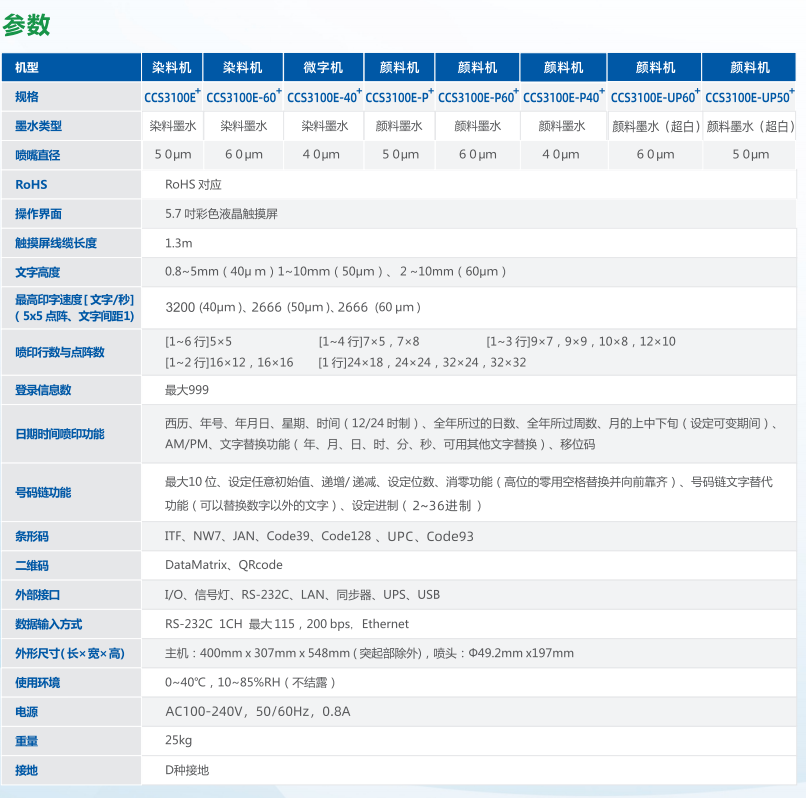Select the CCS3100E-40+ model cell

(324, 97)
